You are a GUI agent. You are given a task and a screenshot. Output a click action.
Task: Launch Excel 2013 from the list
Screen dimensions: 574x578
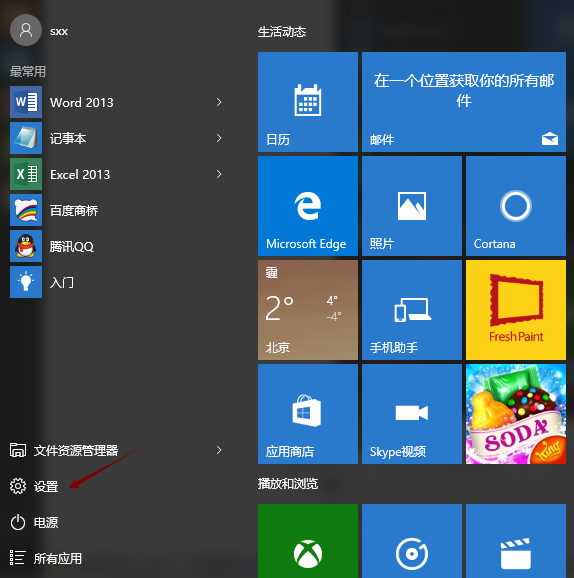click(x=117, y=174)
